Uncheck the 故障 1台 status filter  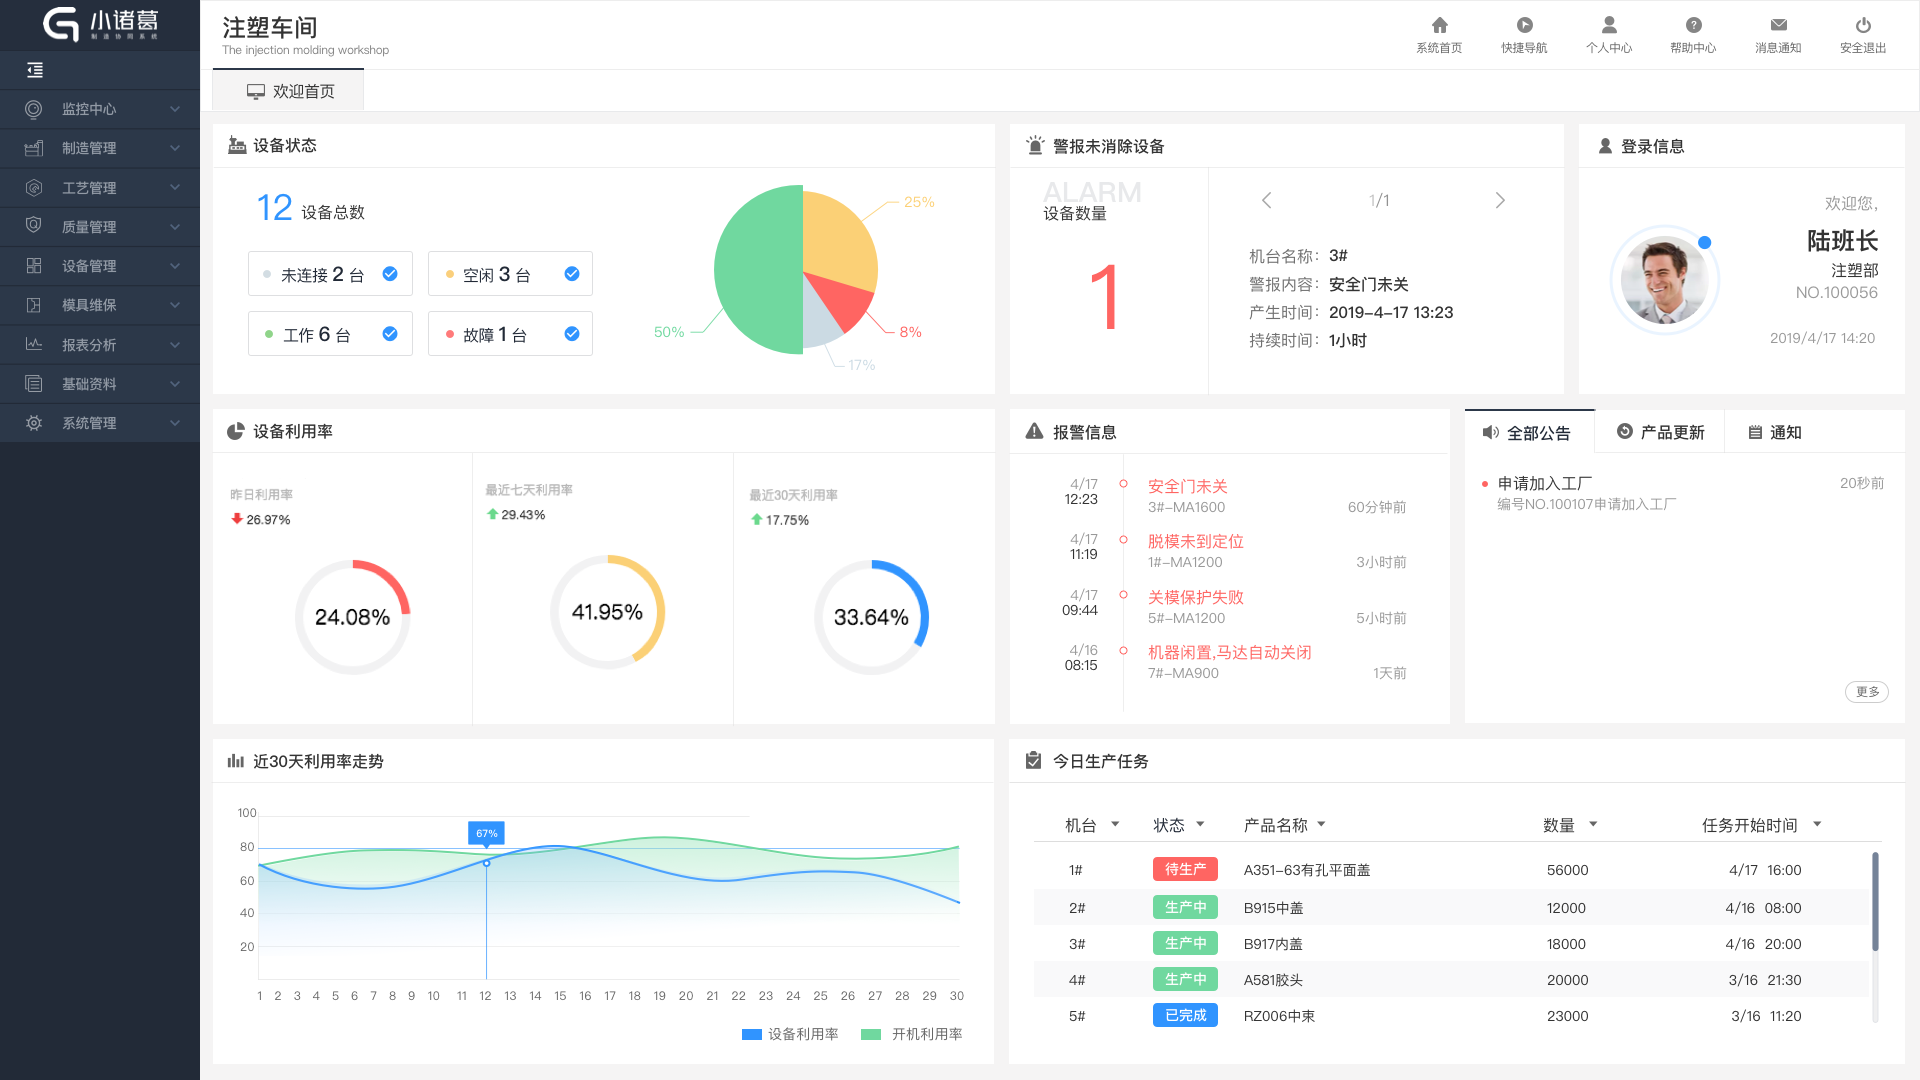pos(572,334)
